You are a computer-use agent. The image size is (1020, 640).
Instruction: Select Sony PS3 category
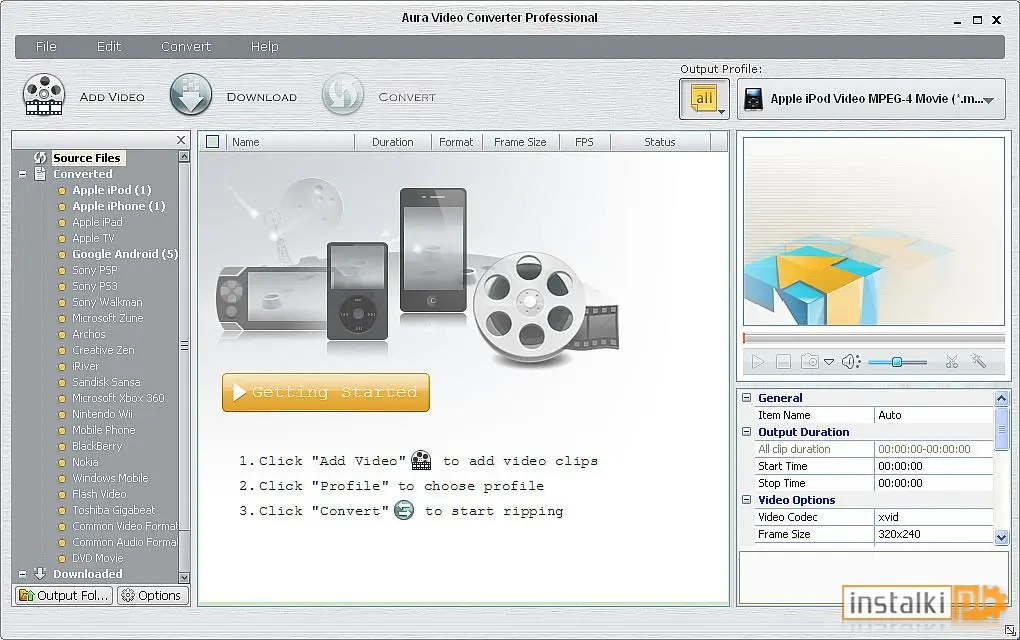pos(95,286)
